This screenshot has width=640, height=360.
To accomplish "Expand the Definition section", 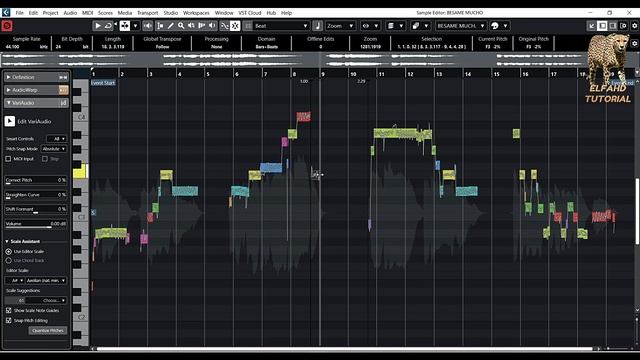I will 8,77.
